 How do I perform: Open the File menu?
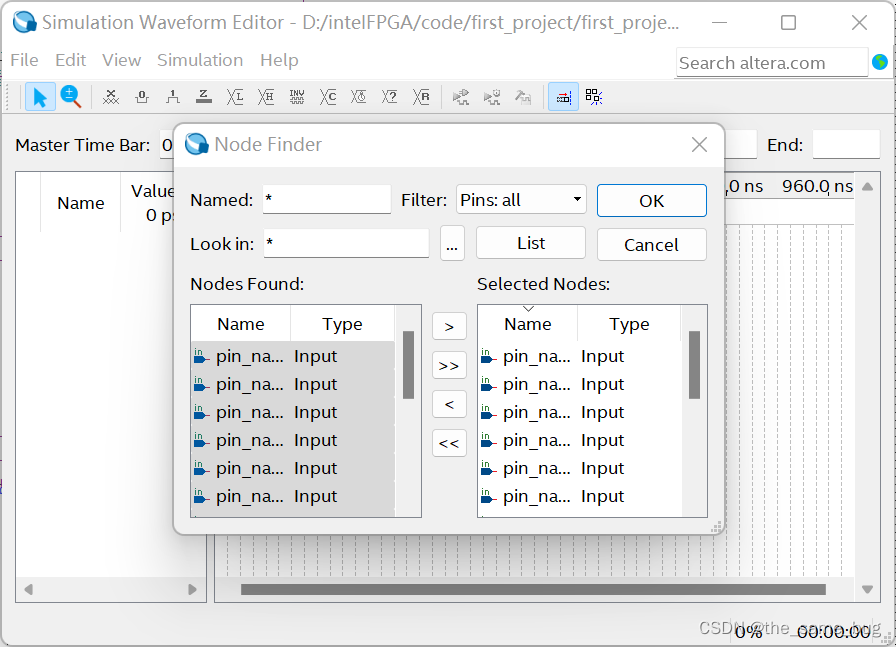point(25,60)
